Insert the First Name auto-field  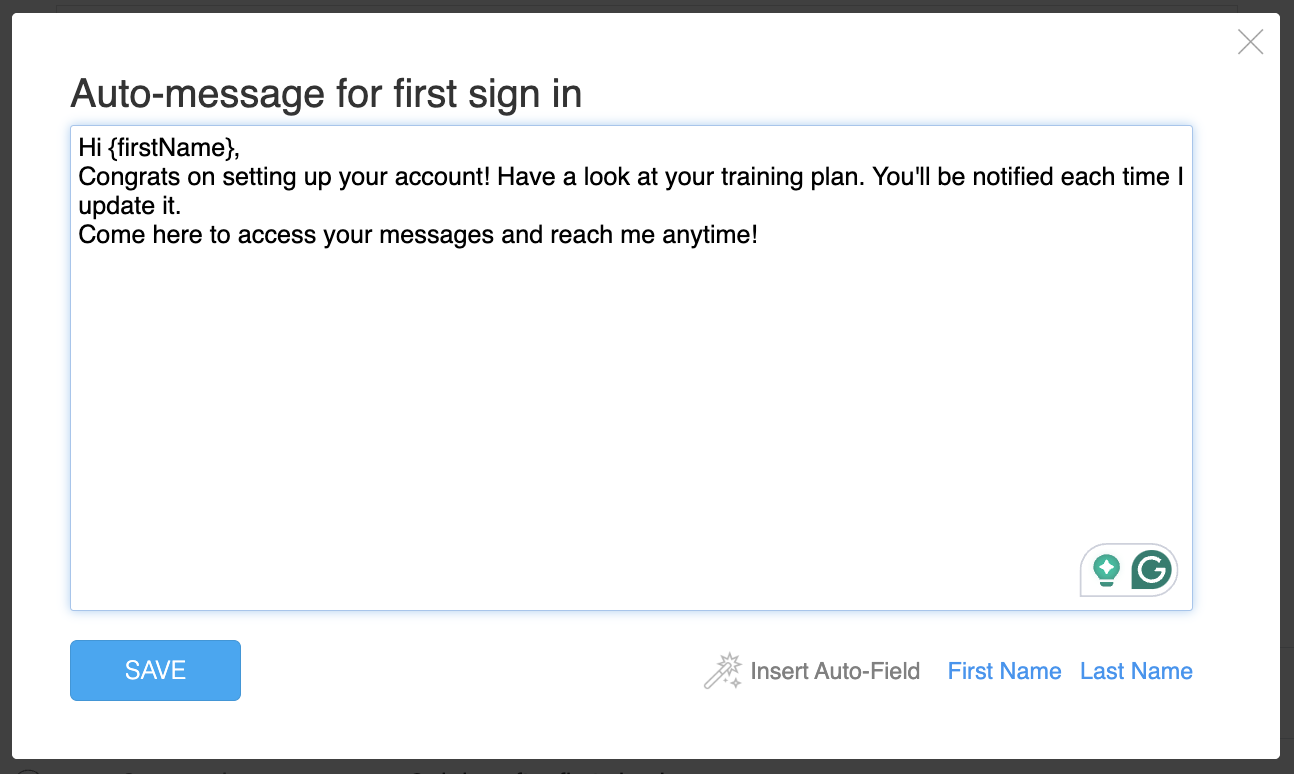tap(1004, 671)
